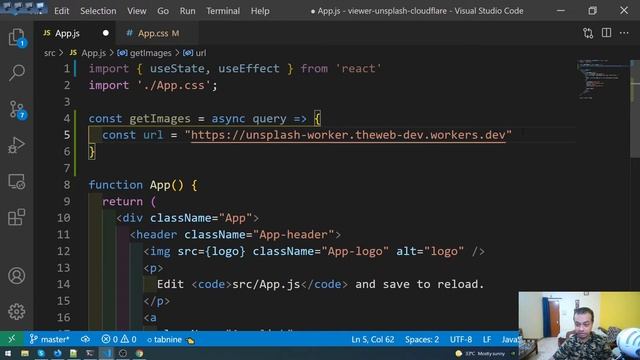
Task: Open the Remote Explorer view
Action: [17, 181]
